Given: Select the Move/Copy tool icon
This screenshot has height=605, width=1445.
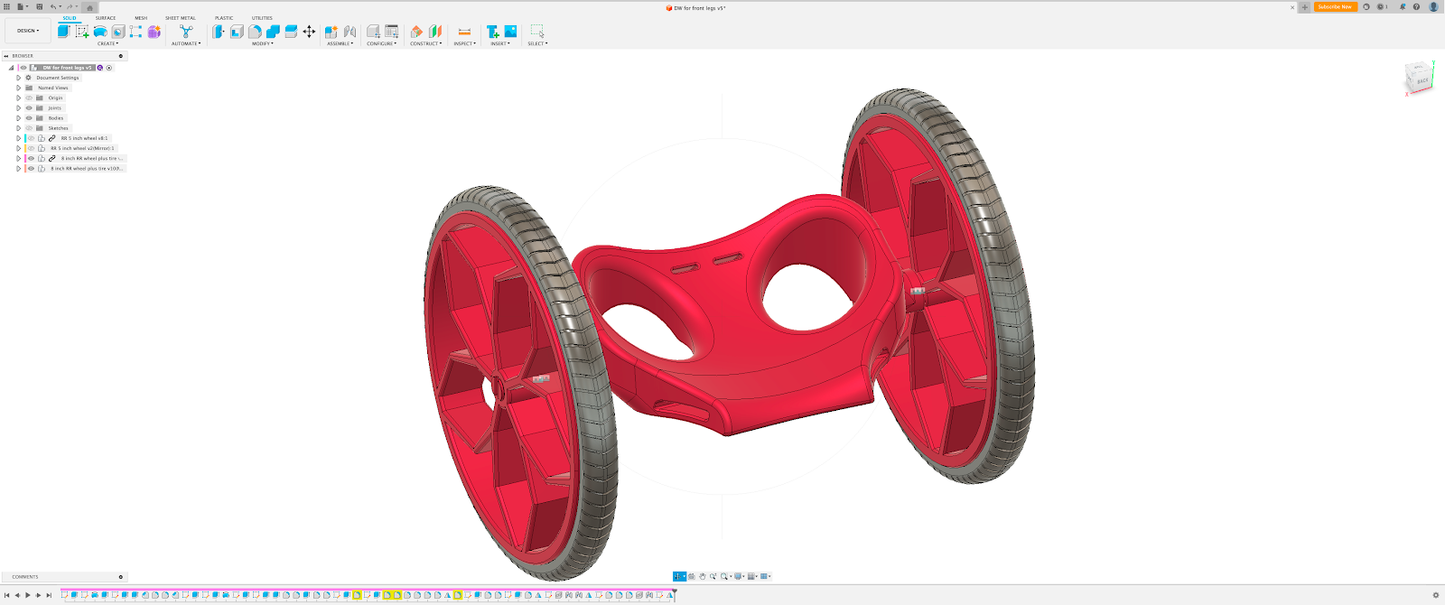Looking at the screenshot, I should click(309, 32).
